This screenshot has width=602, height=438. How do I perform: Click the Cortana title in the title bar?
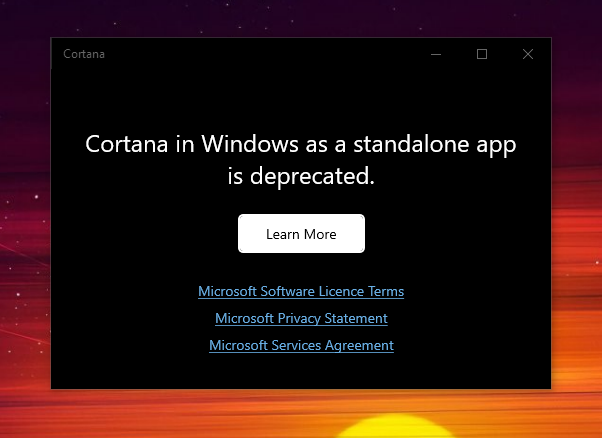pyautogui.click(x=84, y=54)
